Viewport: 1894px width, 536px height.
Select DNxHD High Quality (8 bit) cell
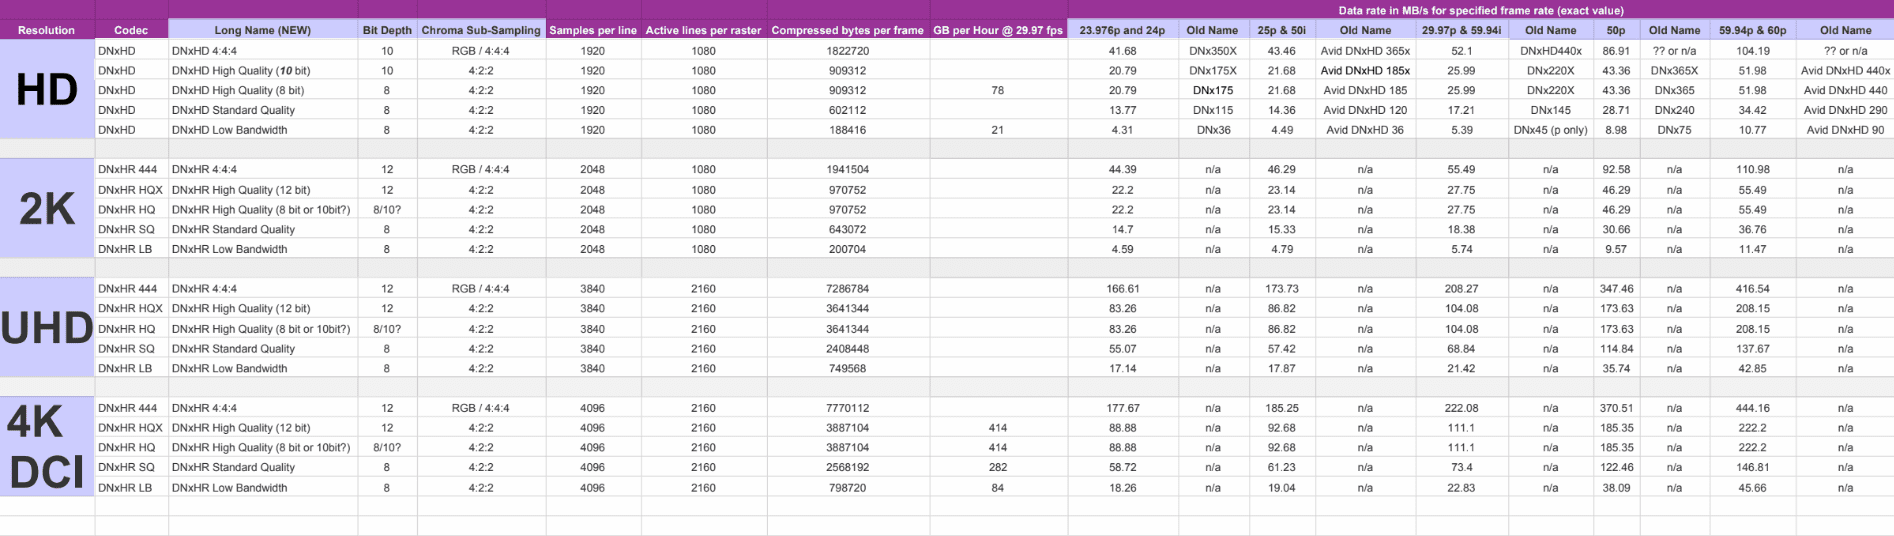coord(263,90)
